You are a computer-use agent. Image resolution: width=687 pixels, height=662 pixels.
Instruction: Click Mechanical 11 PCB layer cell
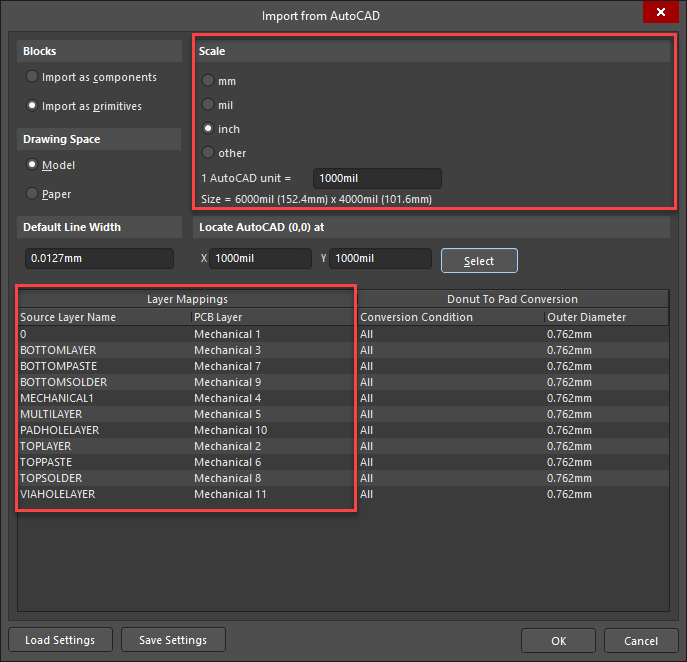(272, 494)
